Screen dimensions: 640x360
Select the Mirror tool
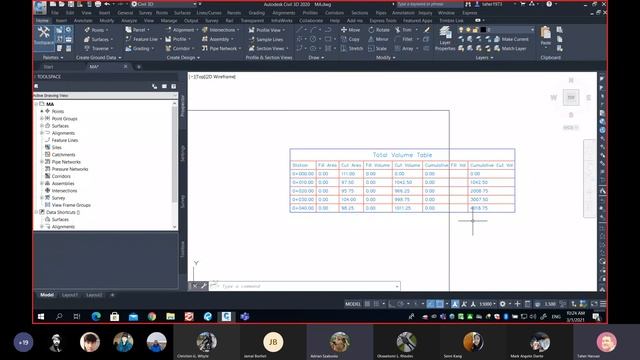(x=378, y=39)
